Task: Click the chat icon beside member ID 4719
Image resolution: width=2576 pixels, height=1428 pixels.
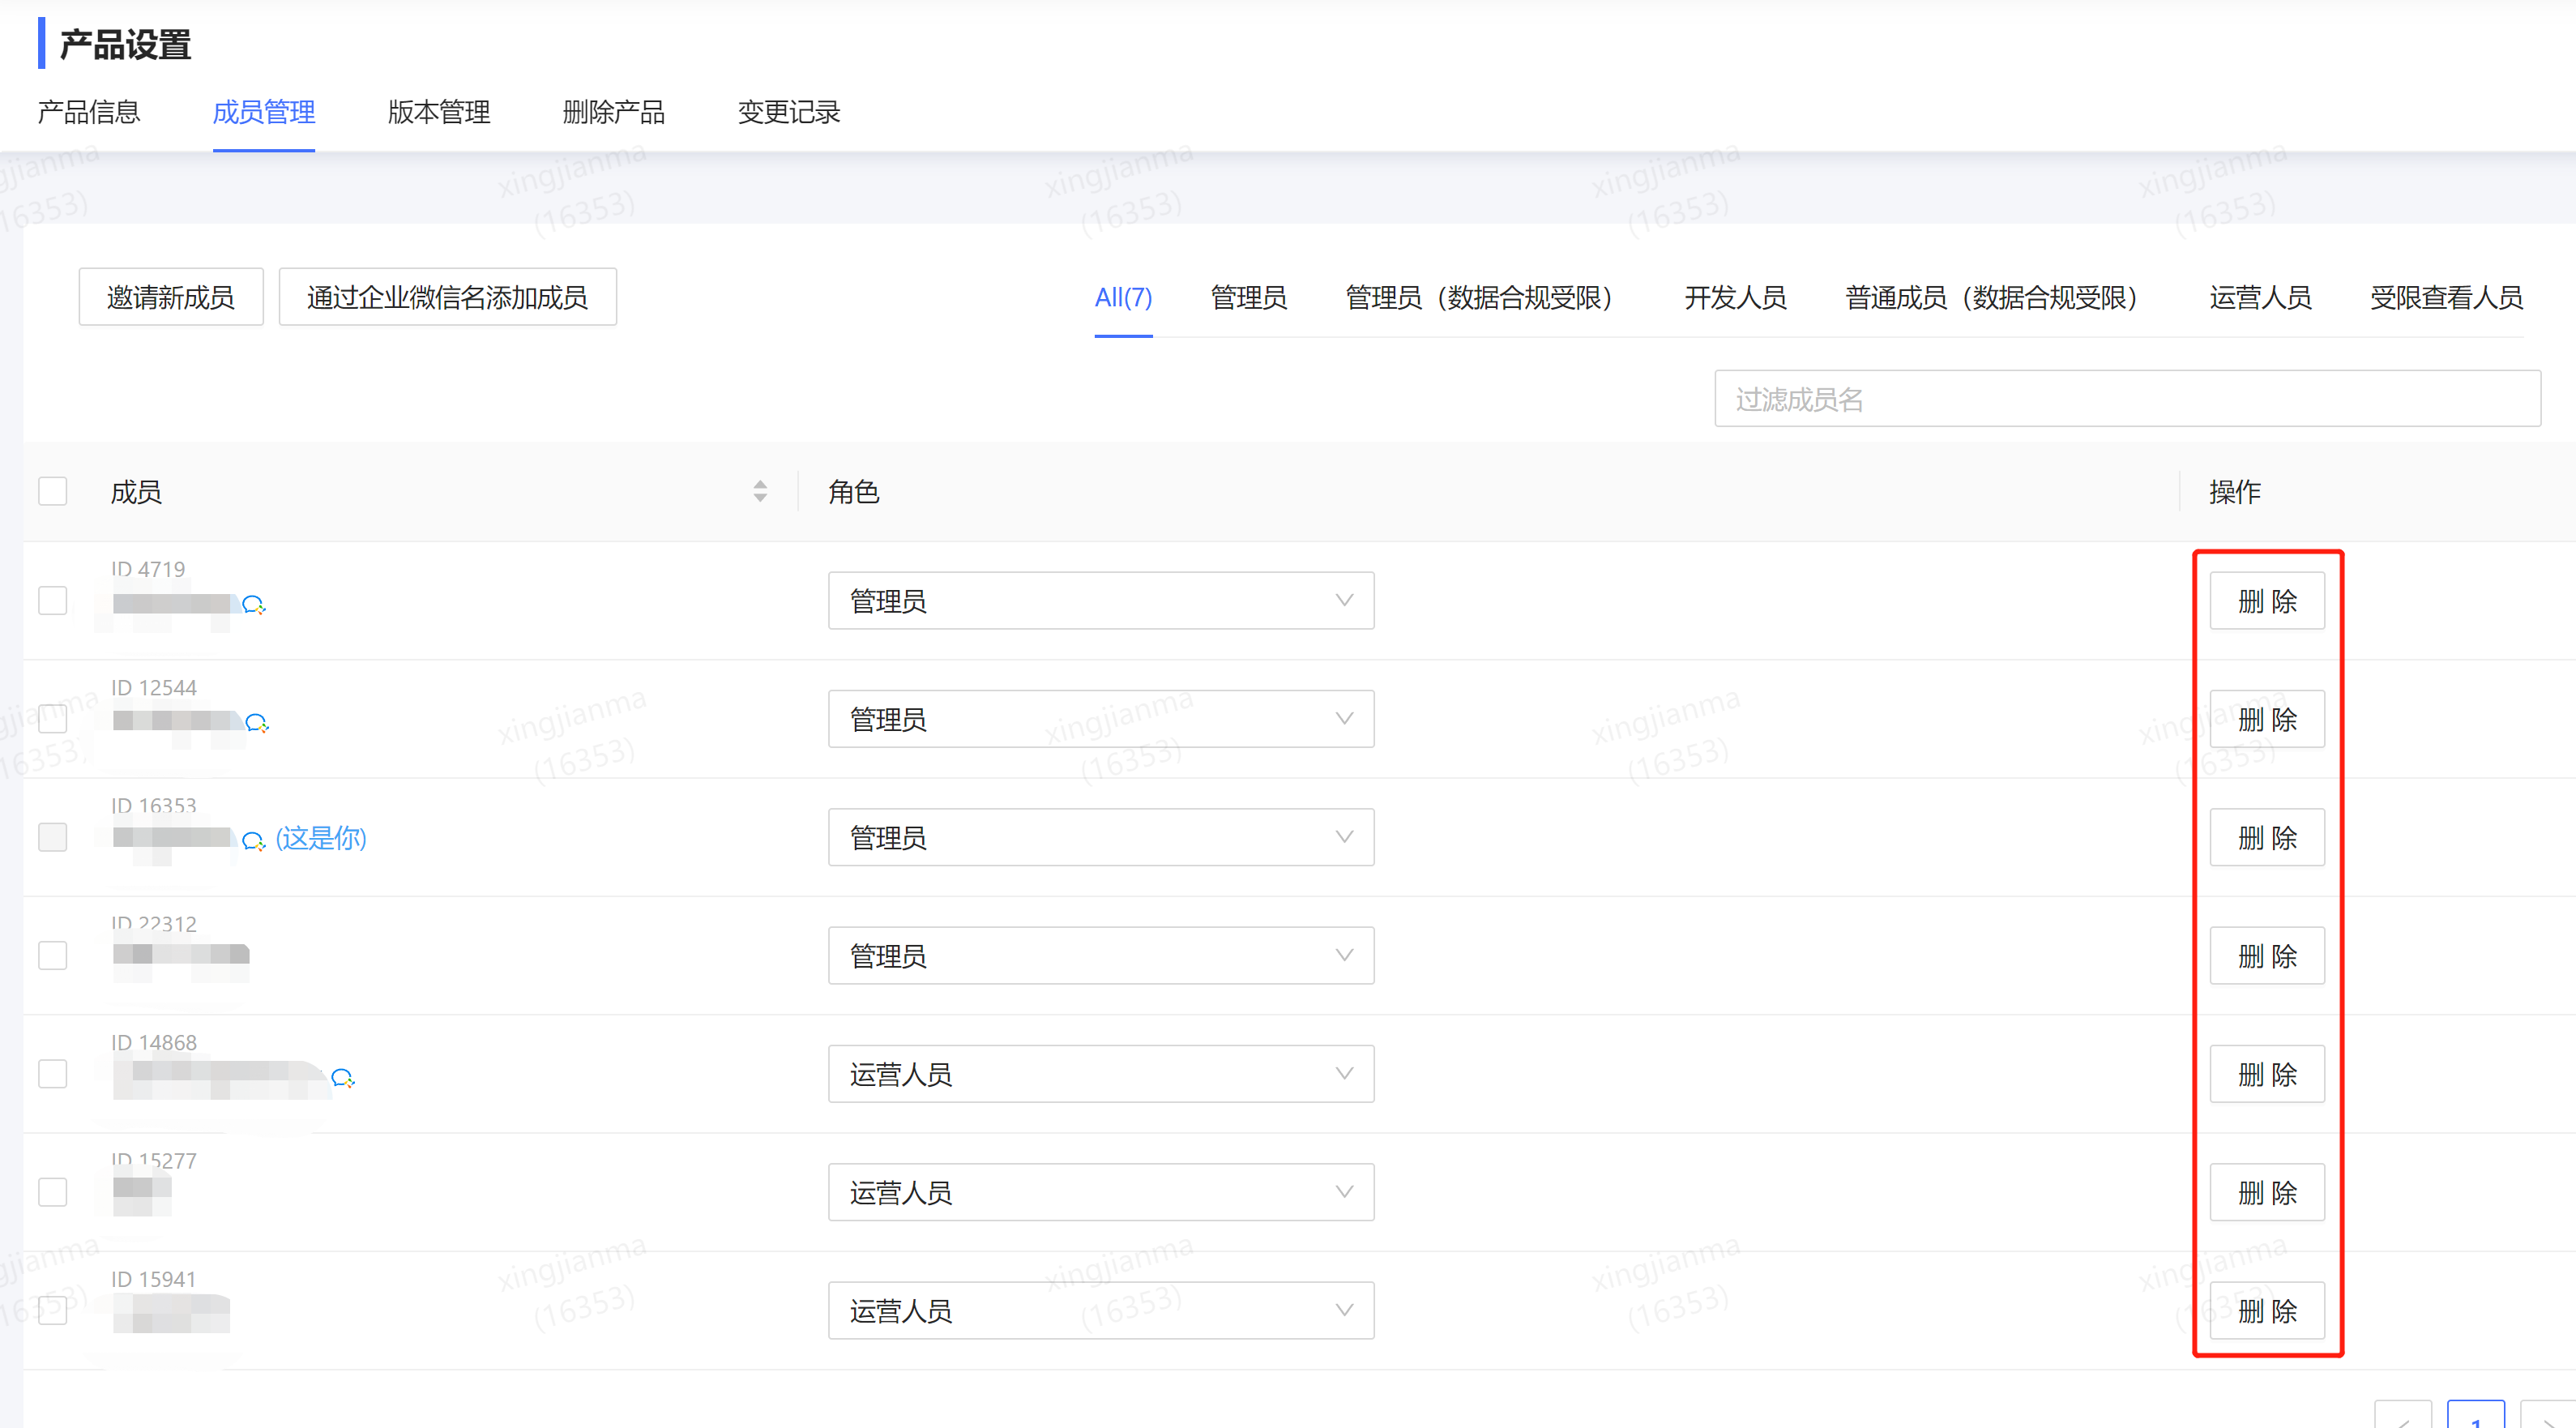Action: point(254,605)
